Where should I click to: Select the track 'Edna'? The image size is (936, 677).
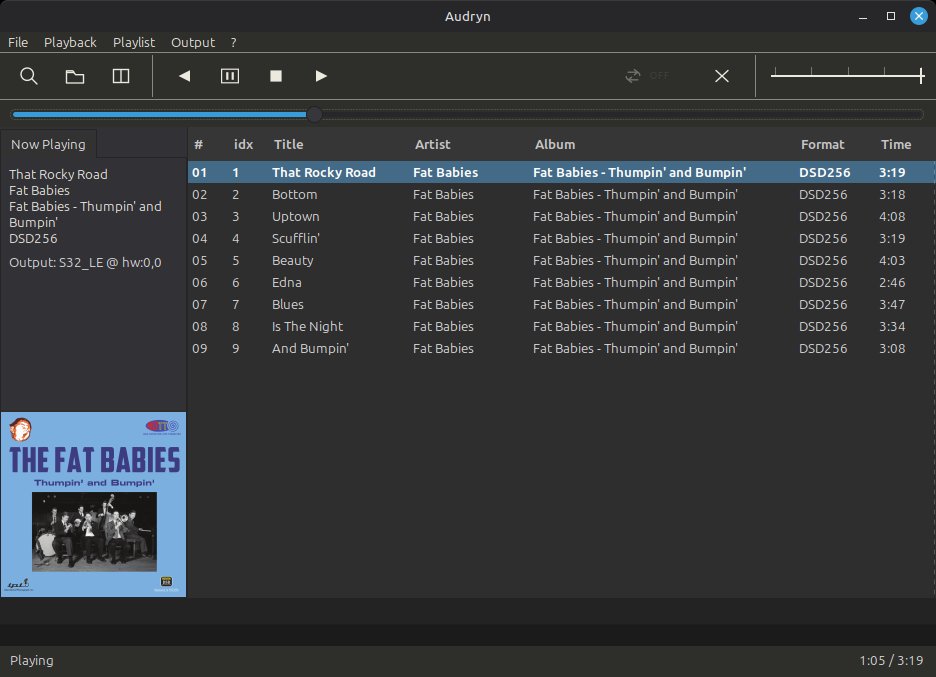(x=561, y=282)
